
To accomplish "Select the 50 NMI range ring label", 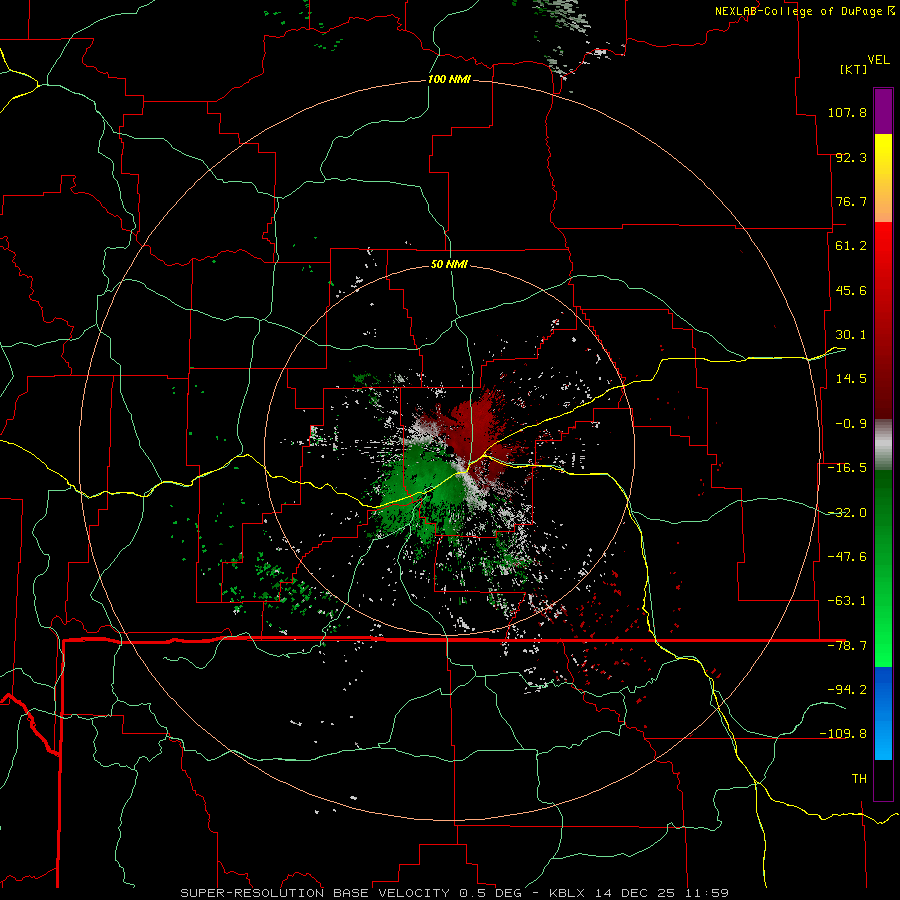I will point(449,264).
